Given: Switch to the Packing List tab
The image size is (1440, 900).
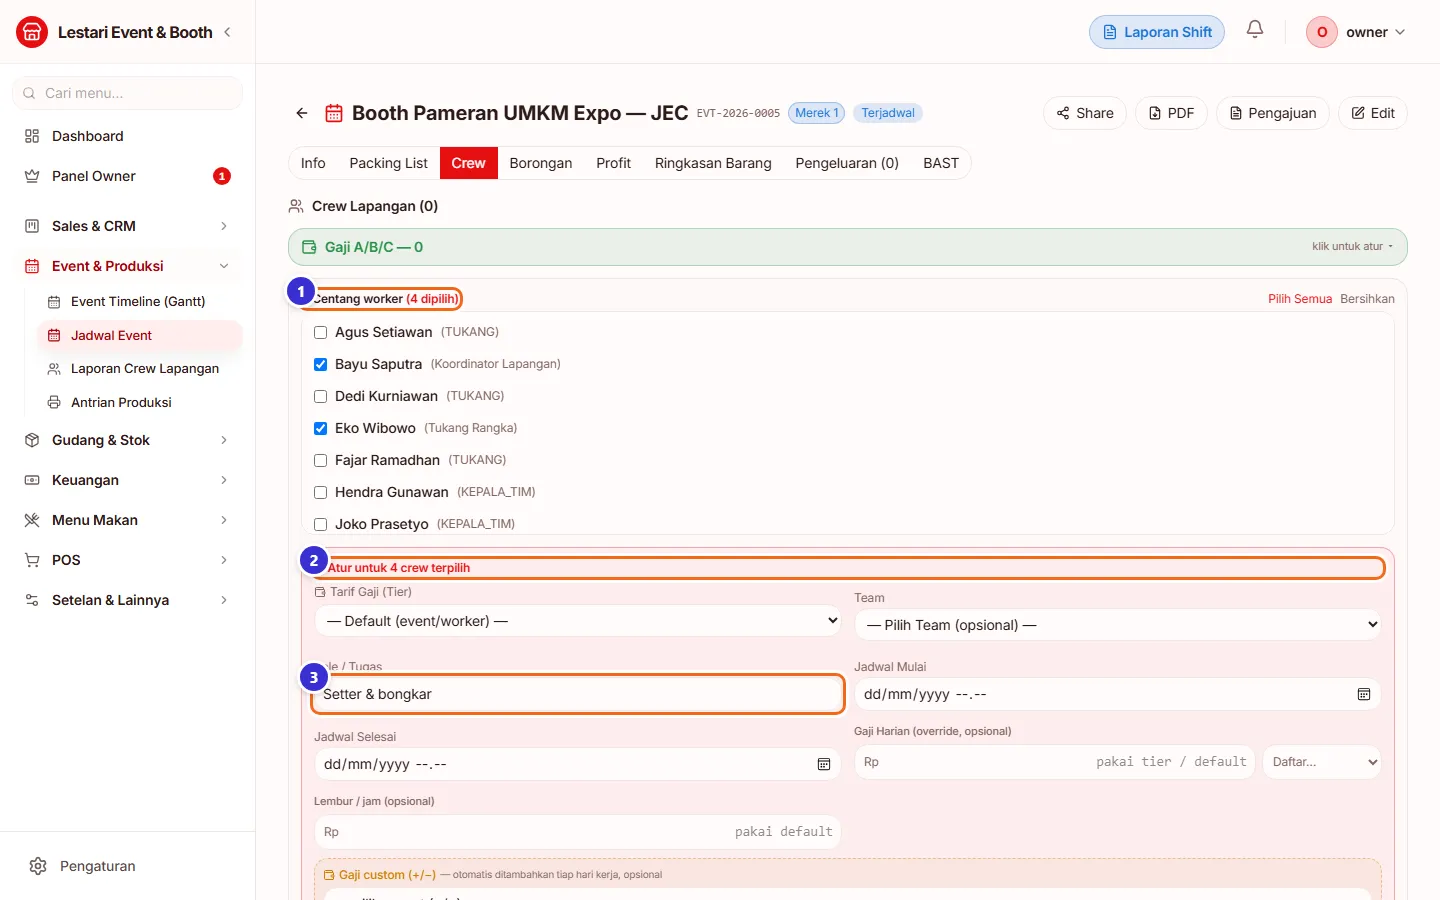Looking at the screenshot, I should (388, 163).
